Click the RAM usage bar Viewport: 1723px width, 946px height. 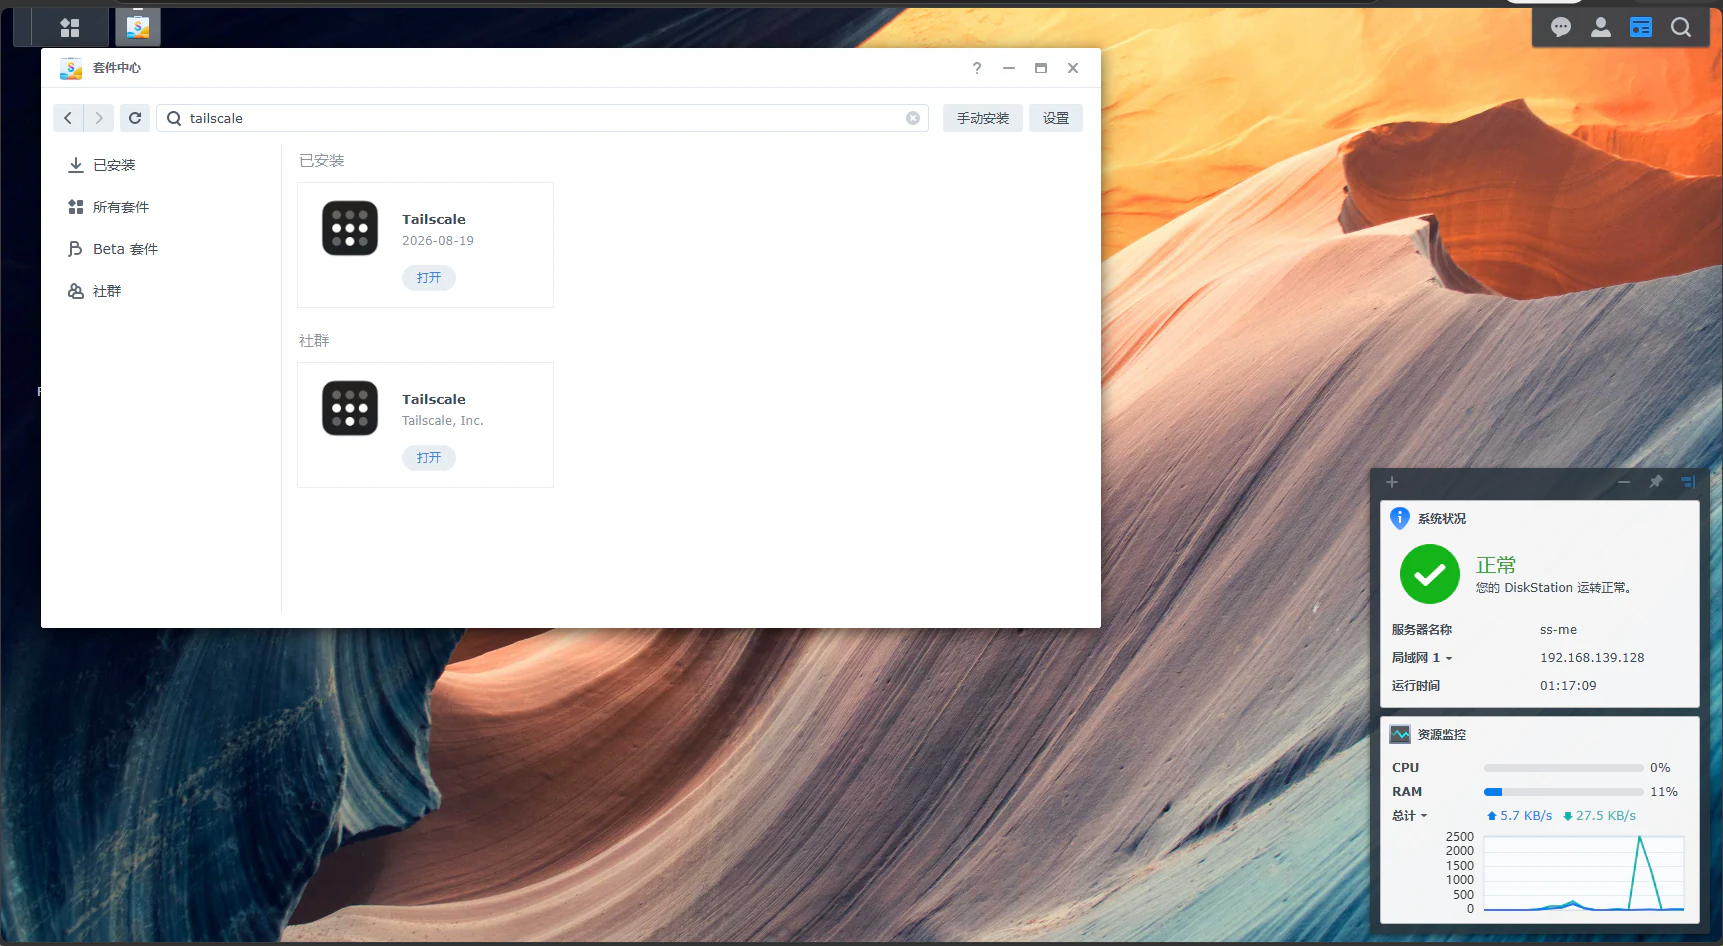click(x=1564, y=792)
